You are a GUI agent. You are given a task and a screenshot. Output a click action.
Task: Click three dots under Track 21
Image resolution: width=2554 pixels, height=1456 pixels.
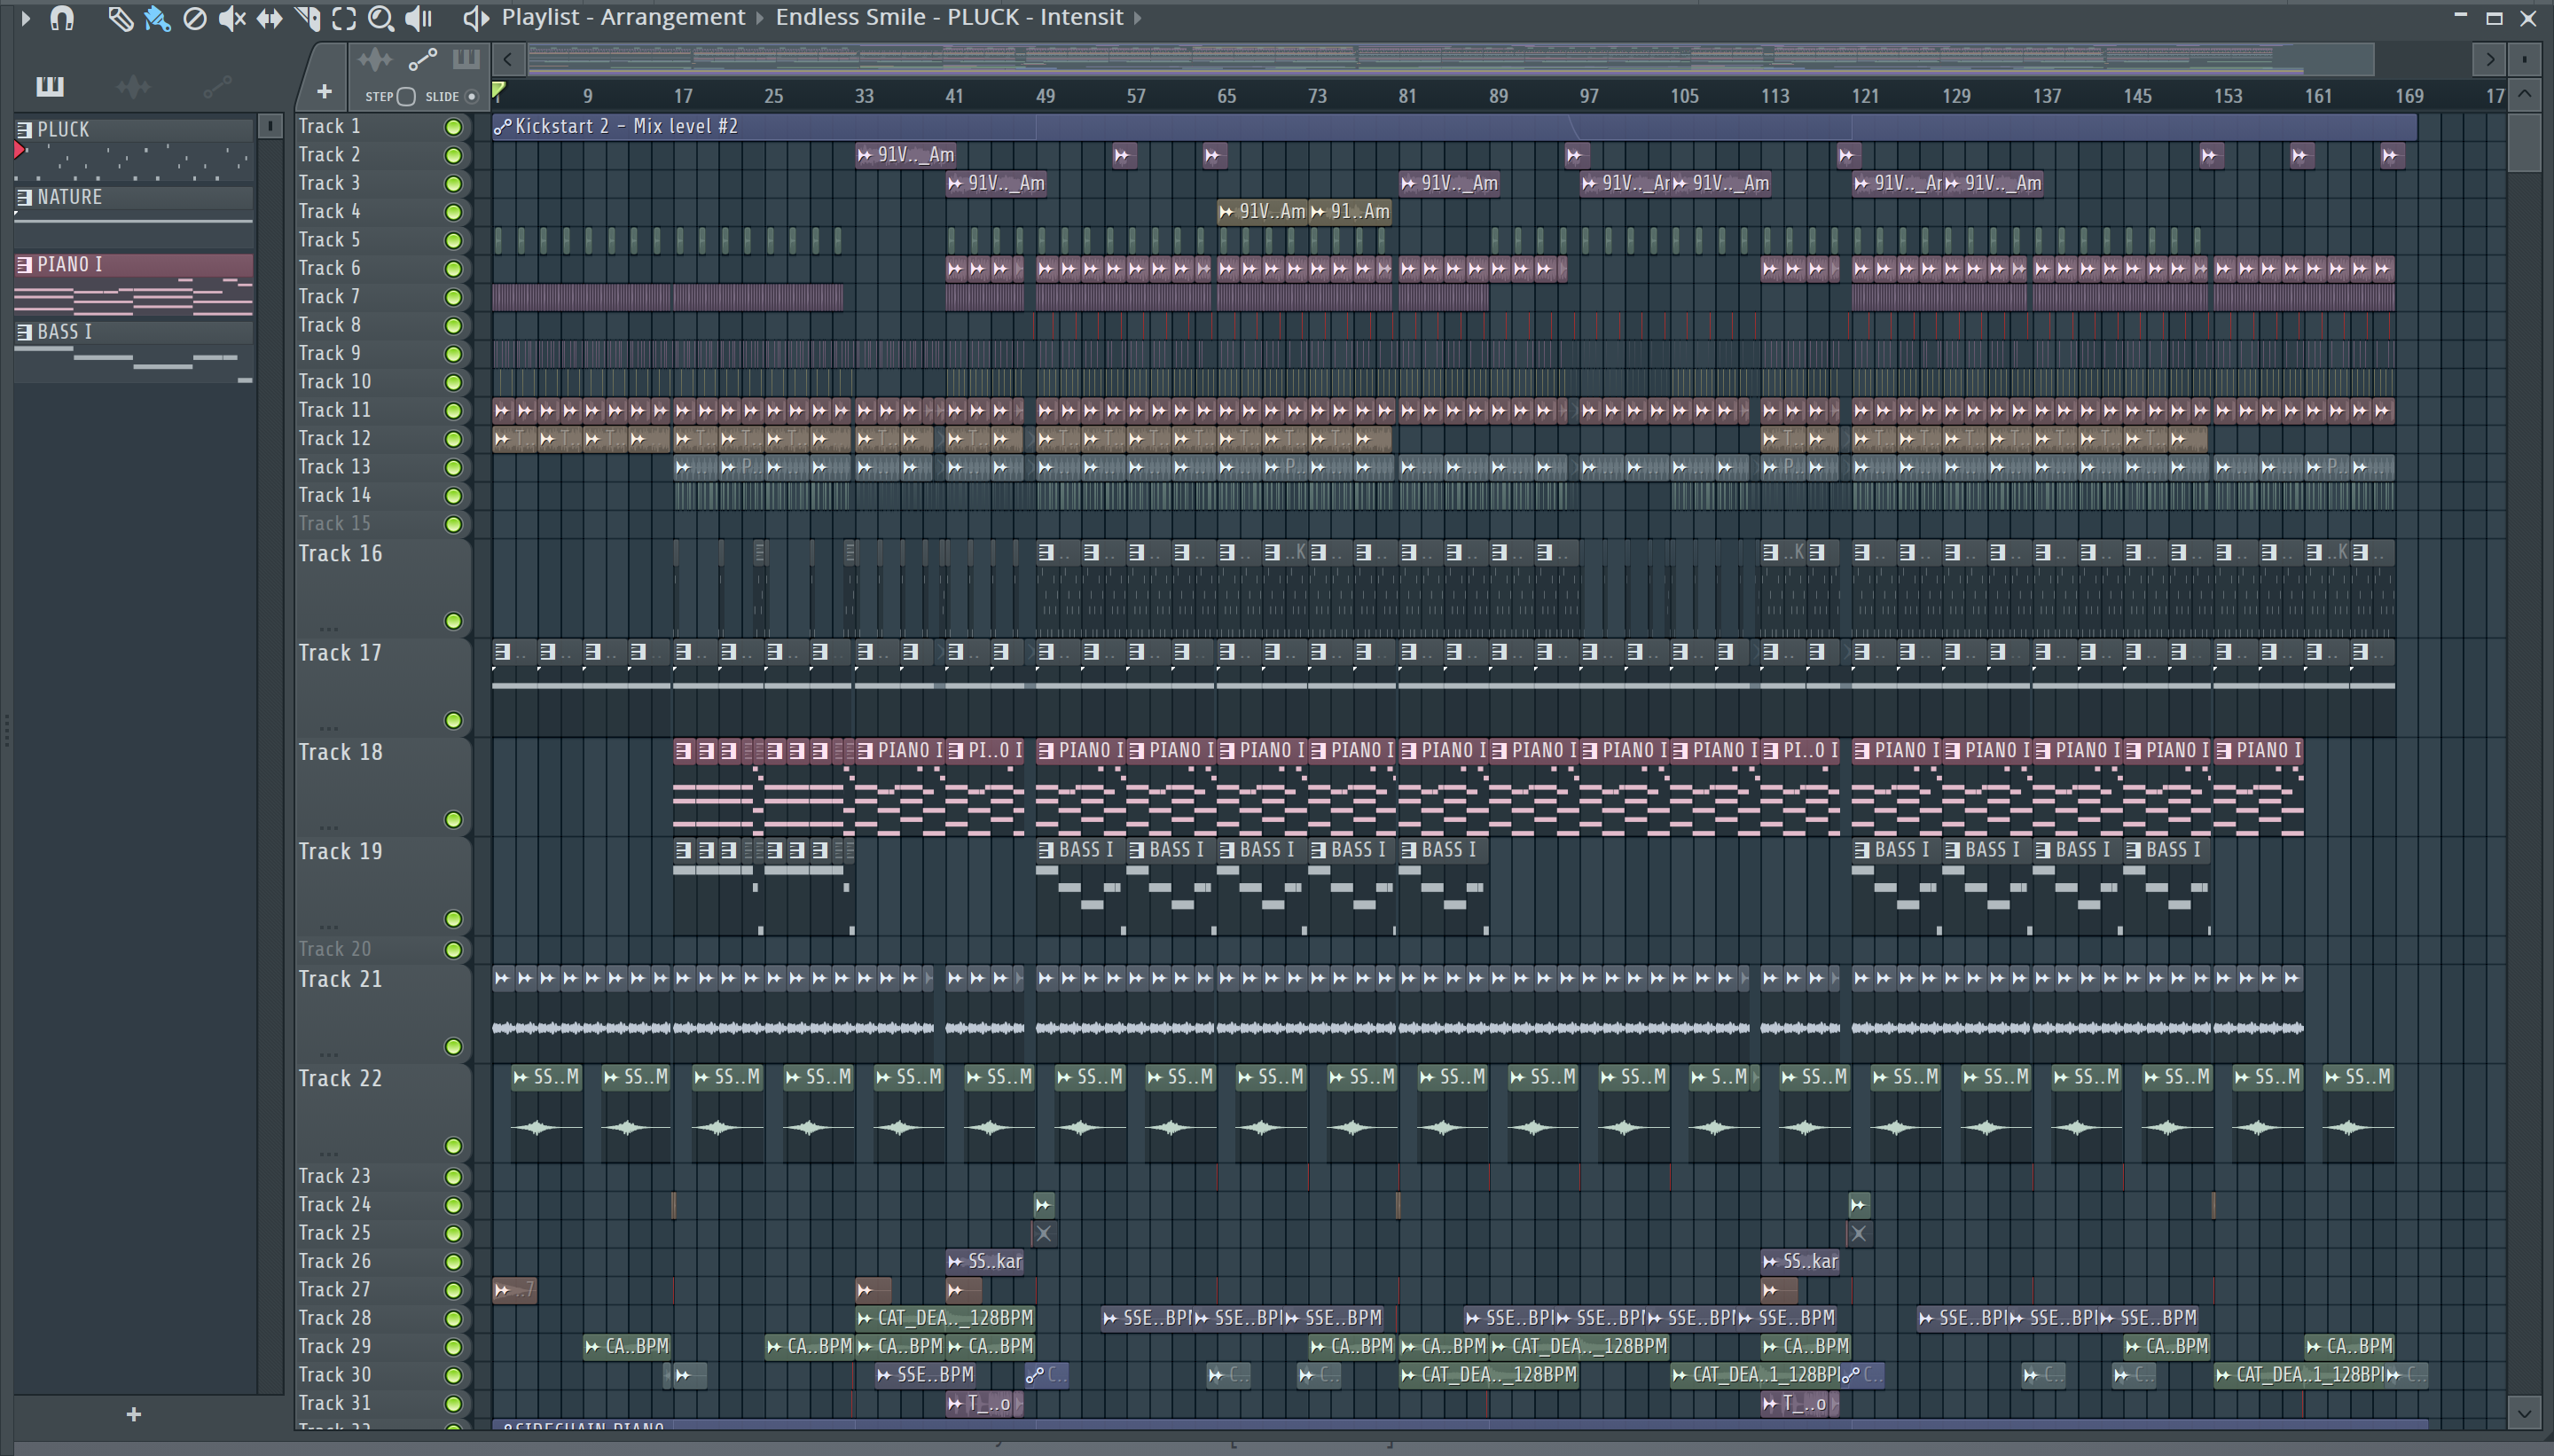tap(328, 1055)
